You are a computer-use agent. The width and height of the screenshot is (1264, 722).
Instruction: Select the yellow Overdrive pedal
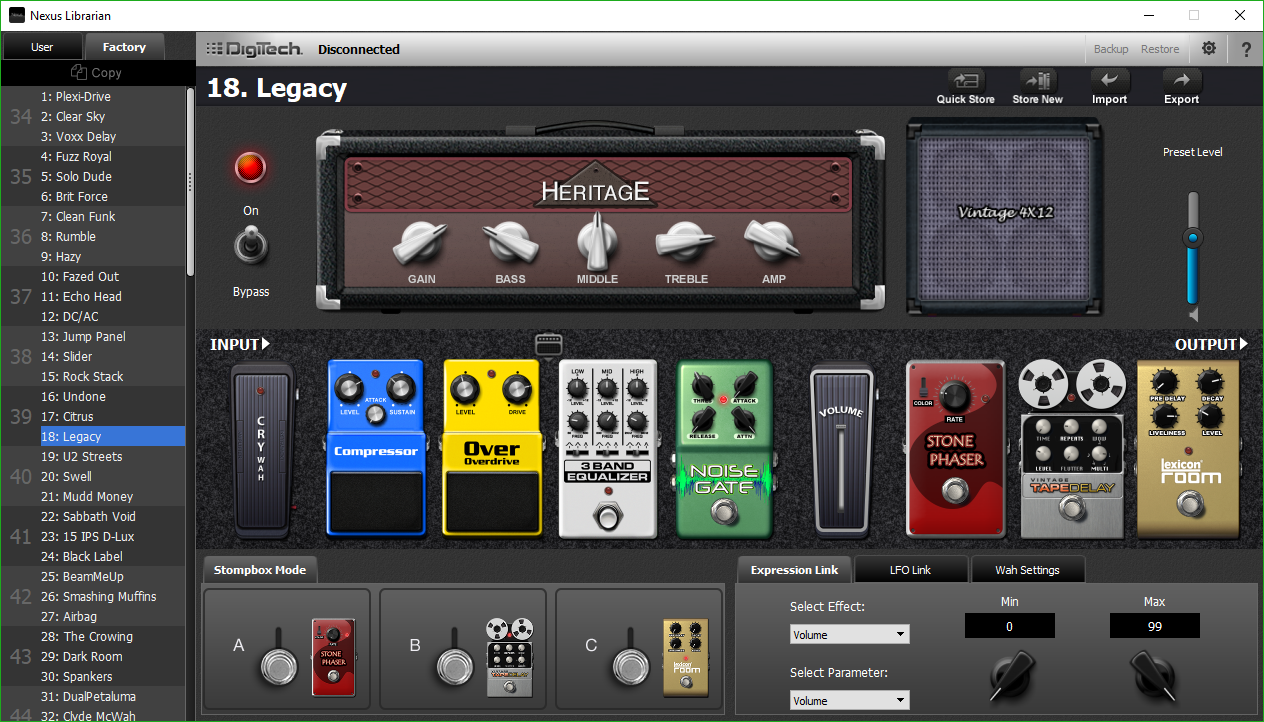pyautogui.click(x=492, y=449)
